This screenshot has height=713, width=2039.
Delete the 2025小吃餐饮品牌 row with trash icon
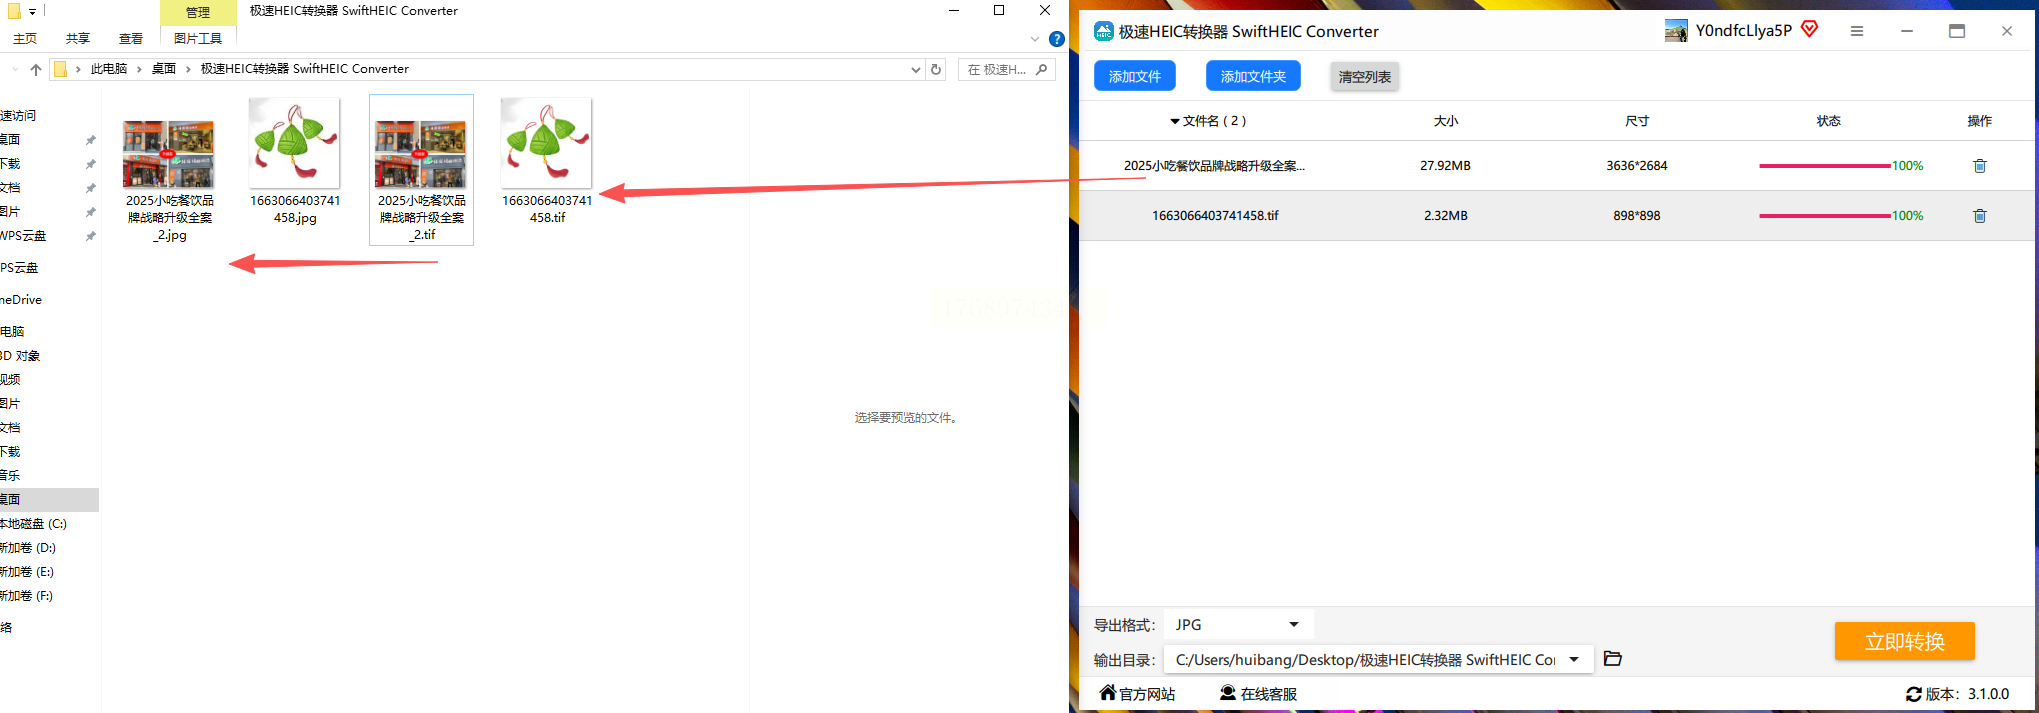pos(1979,166)
